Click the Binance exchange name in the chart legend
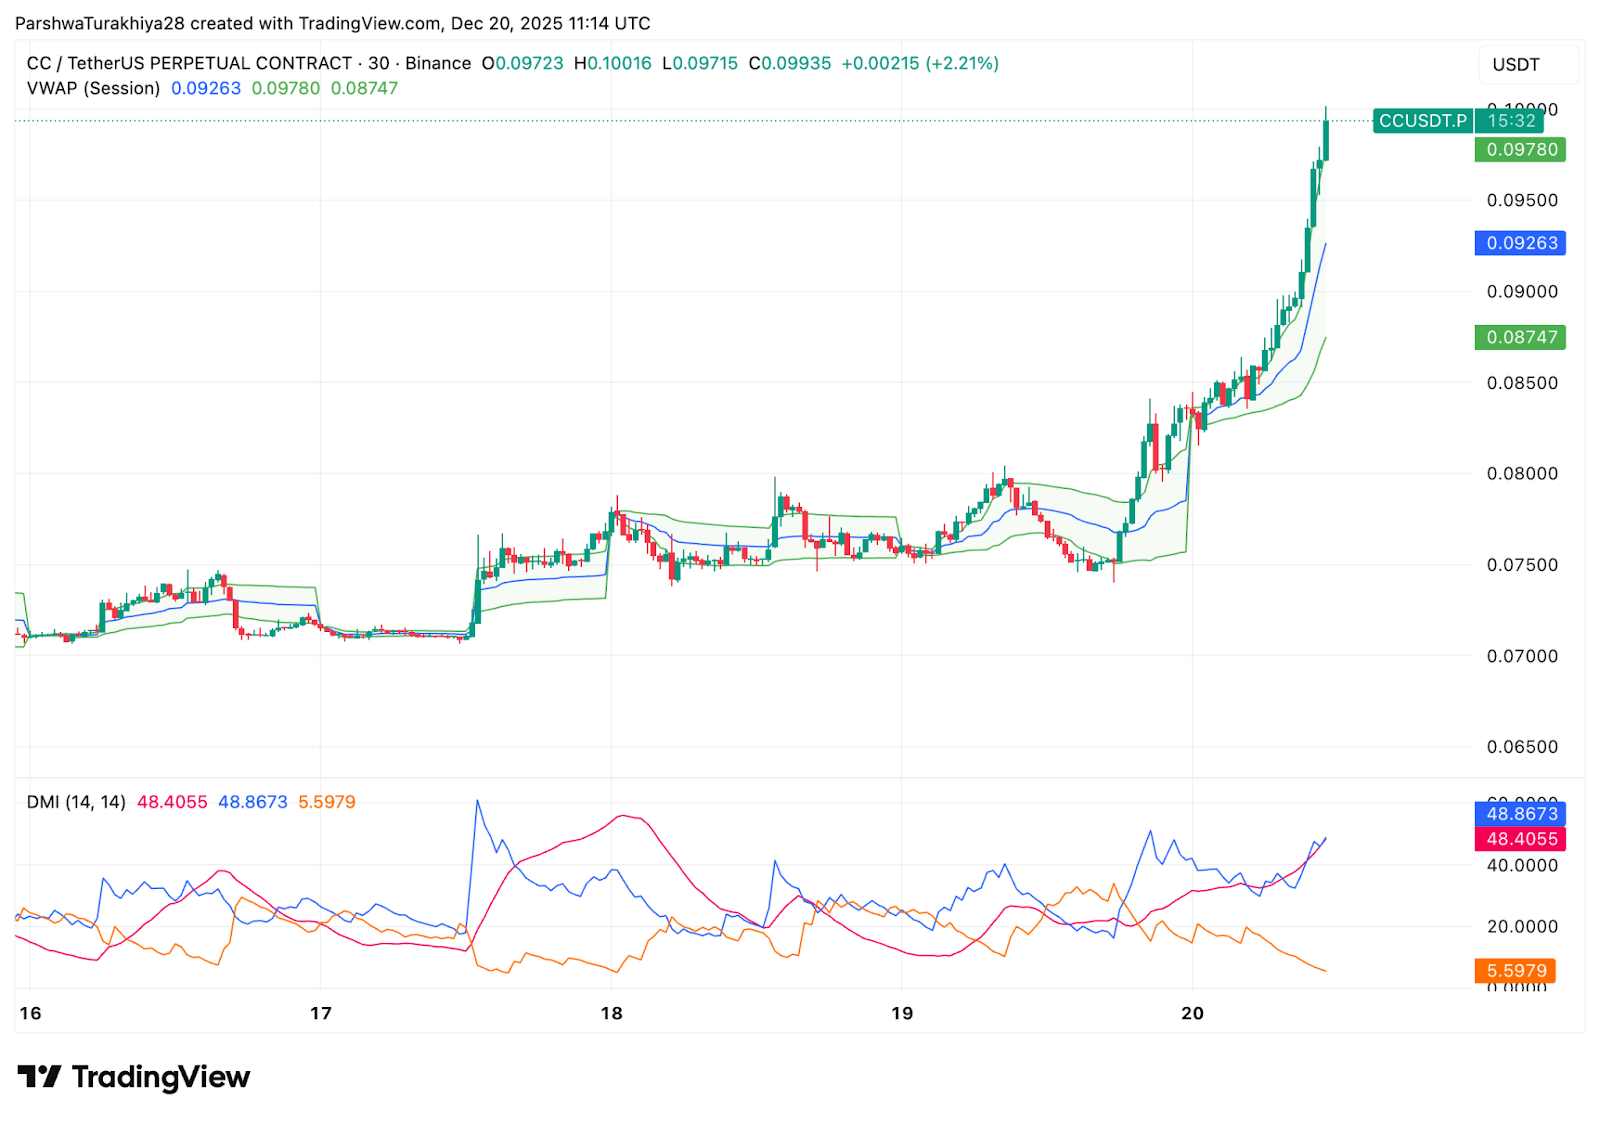Viewport: 1600px width, 1121px height. 437,63
